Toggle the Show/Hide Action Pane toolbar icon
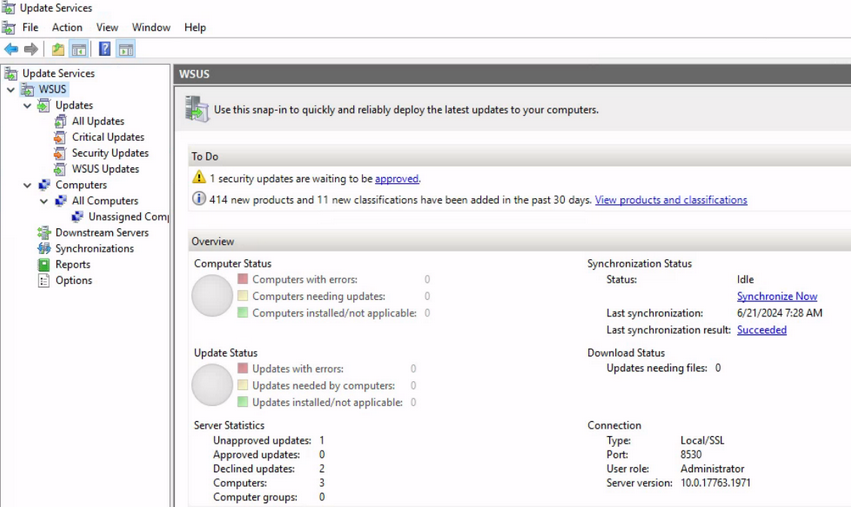851x507 pixels. pos(126,49)
